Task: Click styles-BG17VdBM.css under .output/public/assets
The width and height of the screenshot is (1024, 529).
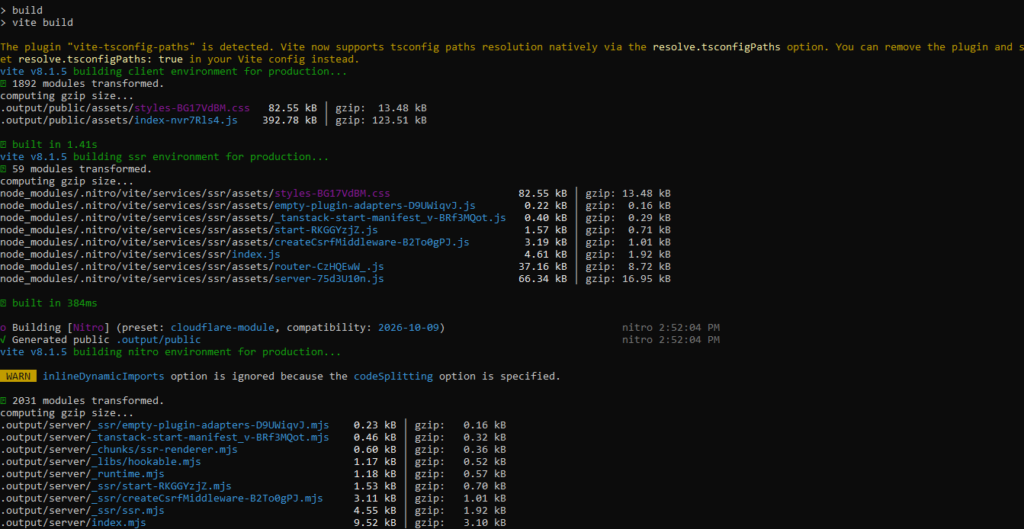Action: click(x=192, y=108)
